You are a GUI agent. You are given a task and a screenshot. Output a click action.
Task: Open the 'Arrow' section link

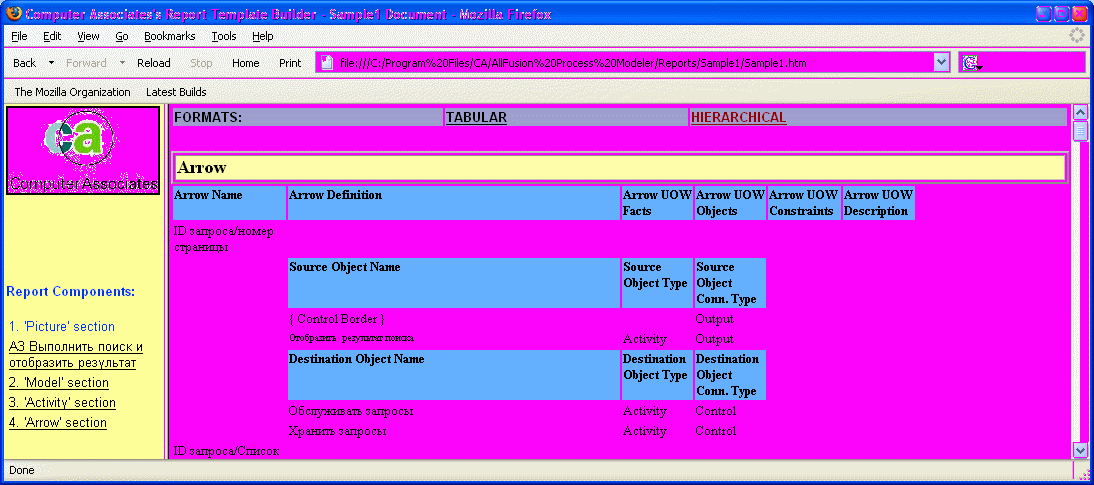[x=58, y=422]
